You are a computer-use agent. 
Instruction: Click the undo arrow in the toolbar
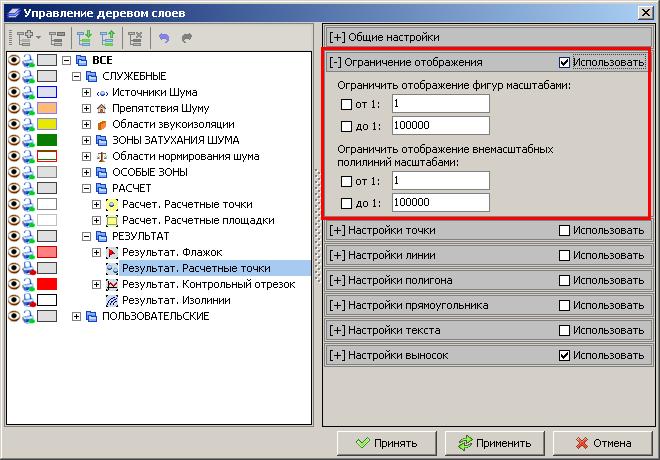[164, 37]
